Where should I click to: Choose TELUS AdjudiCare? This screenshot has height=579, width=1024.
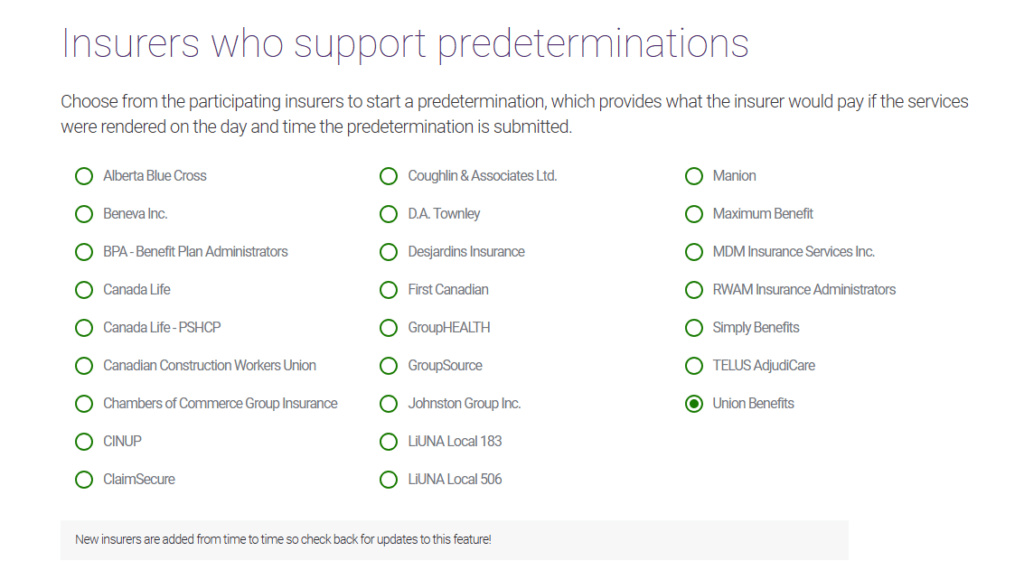coord(694,366)
